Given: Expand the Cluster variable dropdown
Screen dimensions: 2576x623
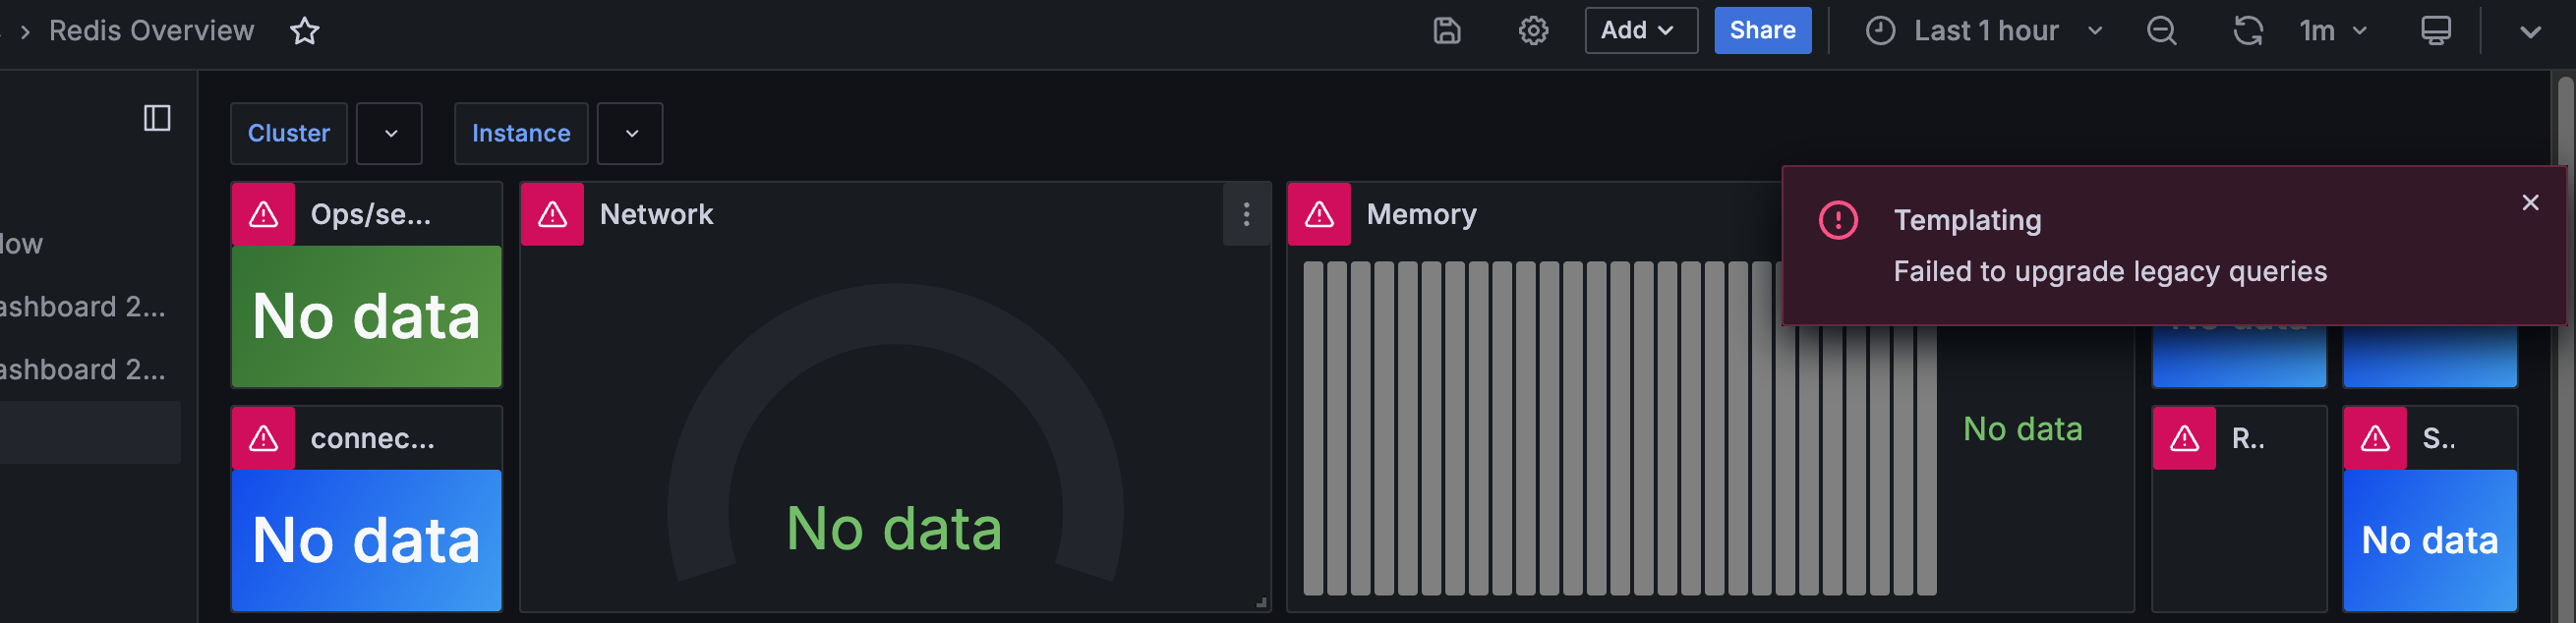Looking at the screenshot, I should pyautogui.click(x=390, y=133).
